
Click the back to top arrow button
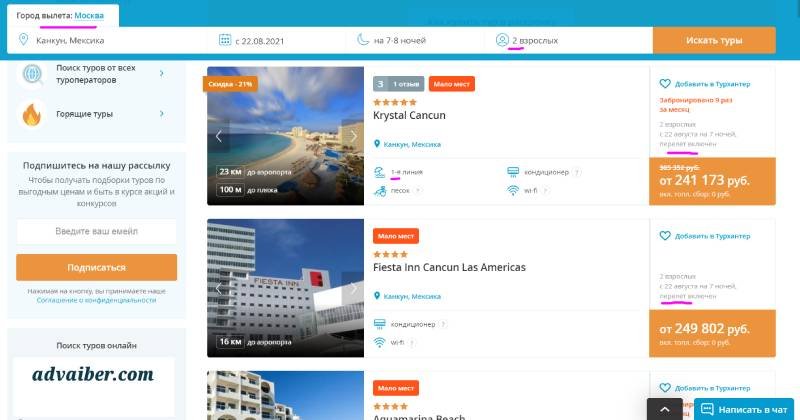pos(664,409)
